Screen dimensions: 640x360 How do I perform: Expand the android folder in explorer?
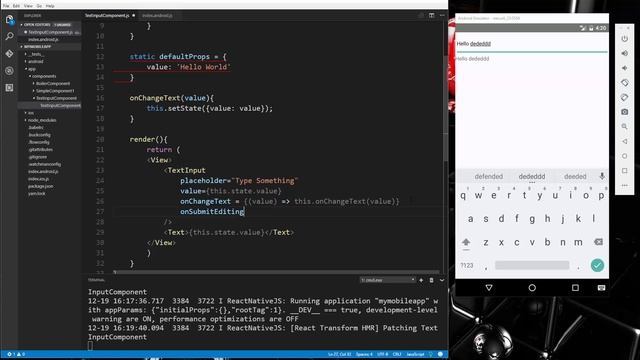click(x=35, y=62)
